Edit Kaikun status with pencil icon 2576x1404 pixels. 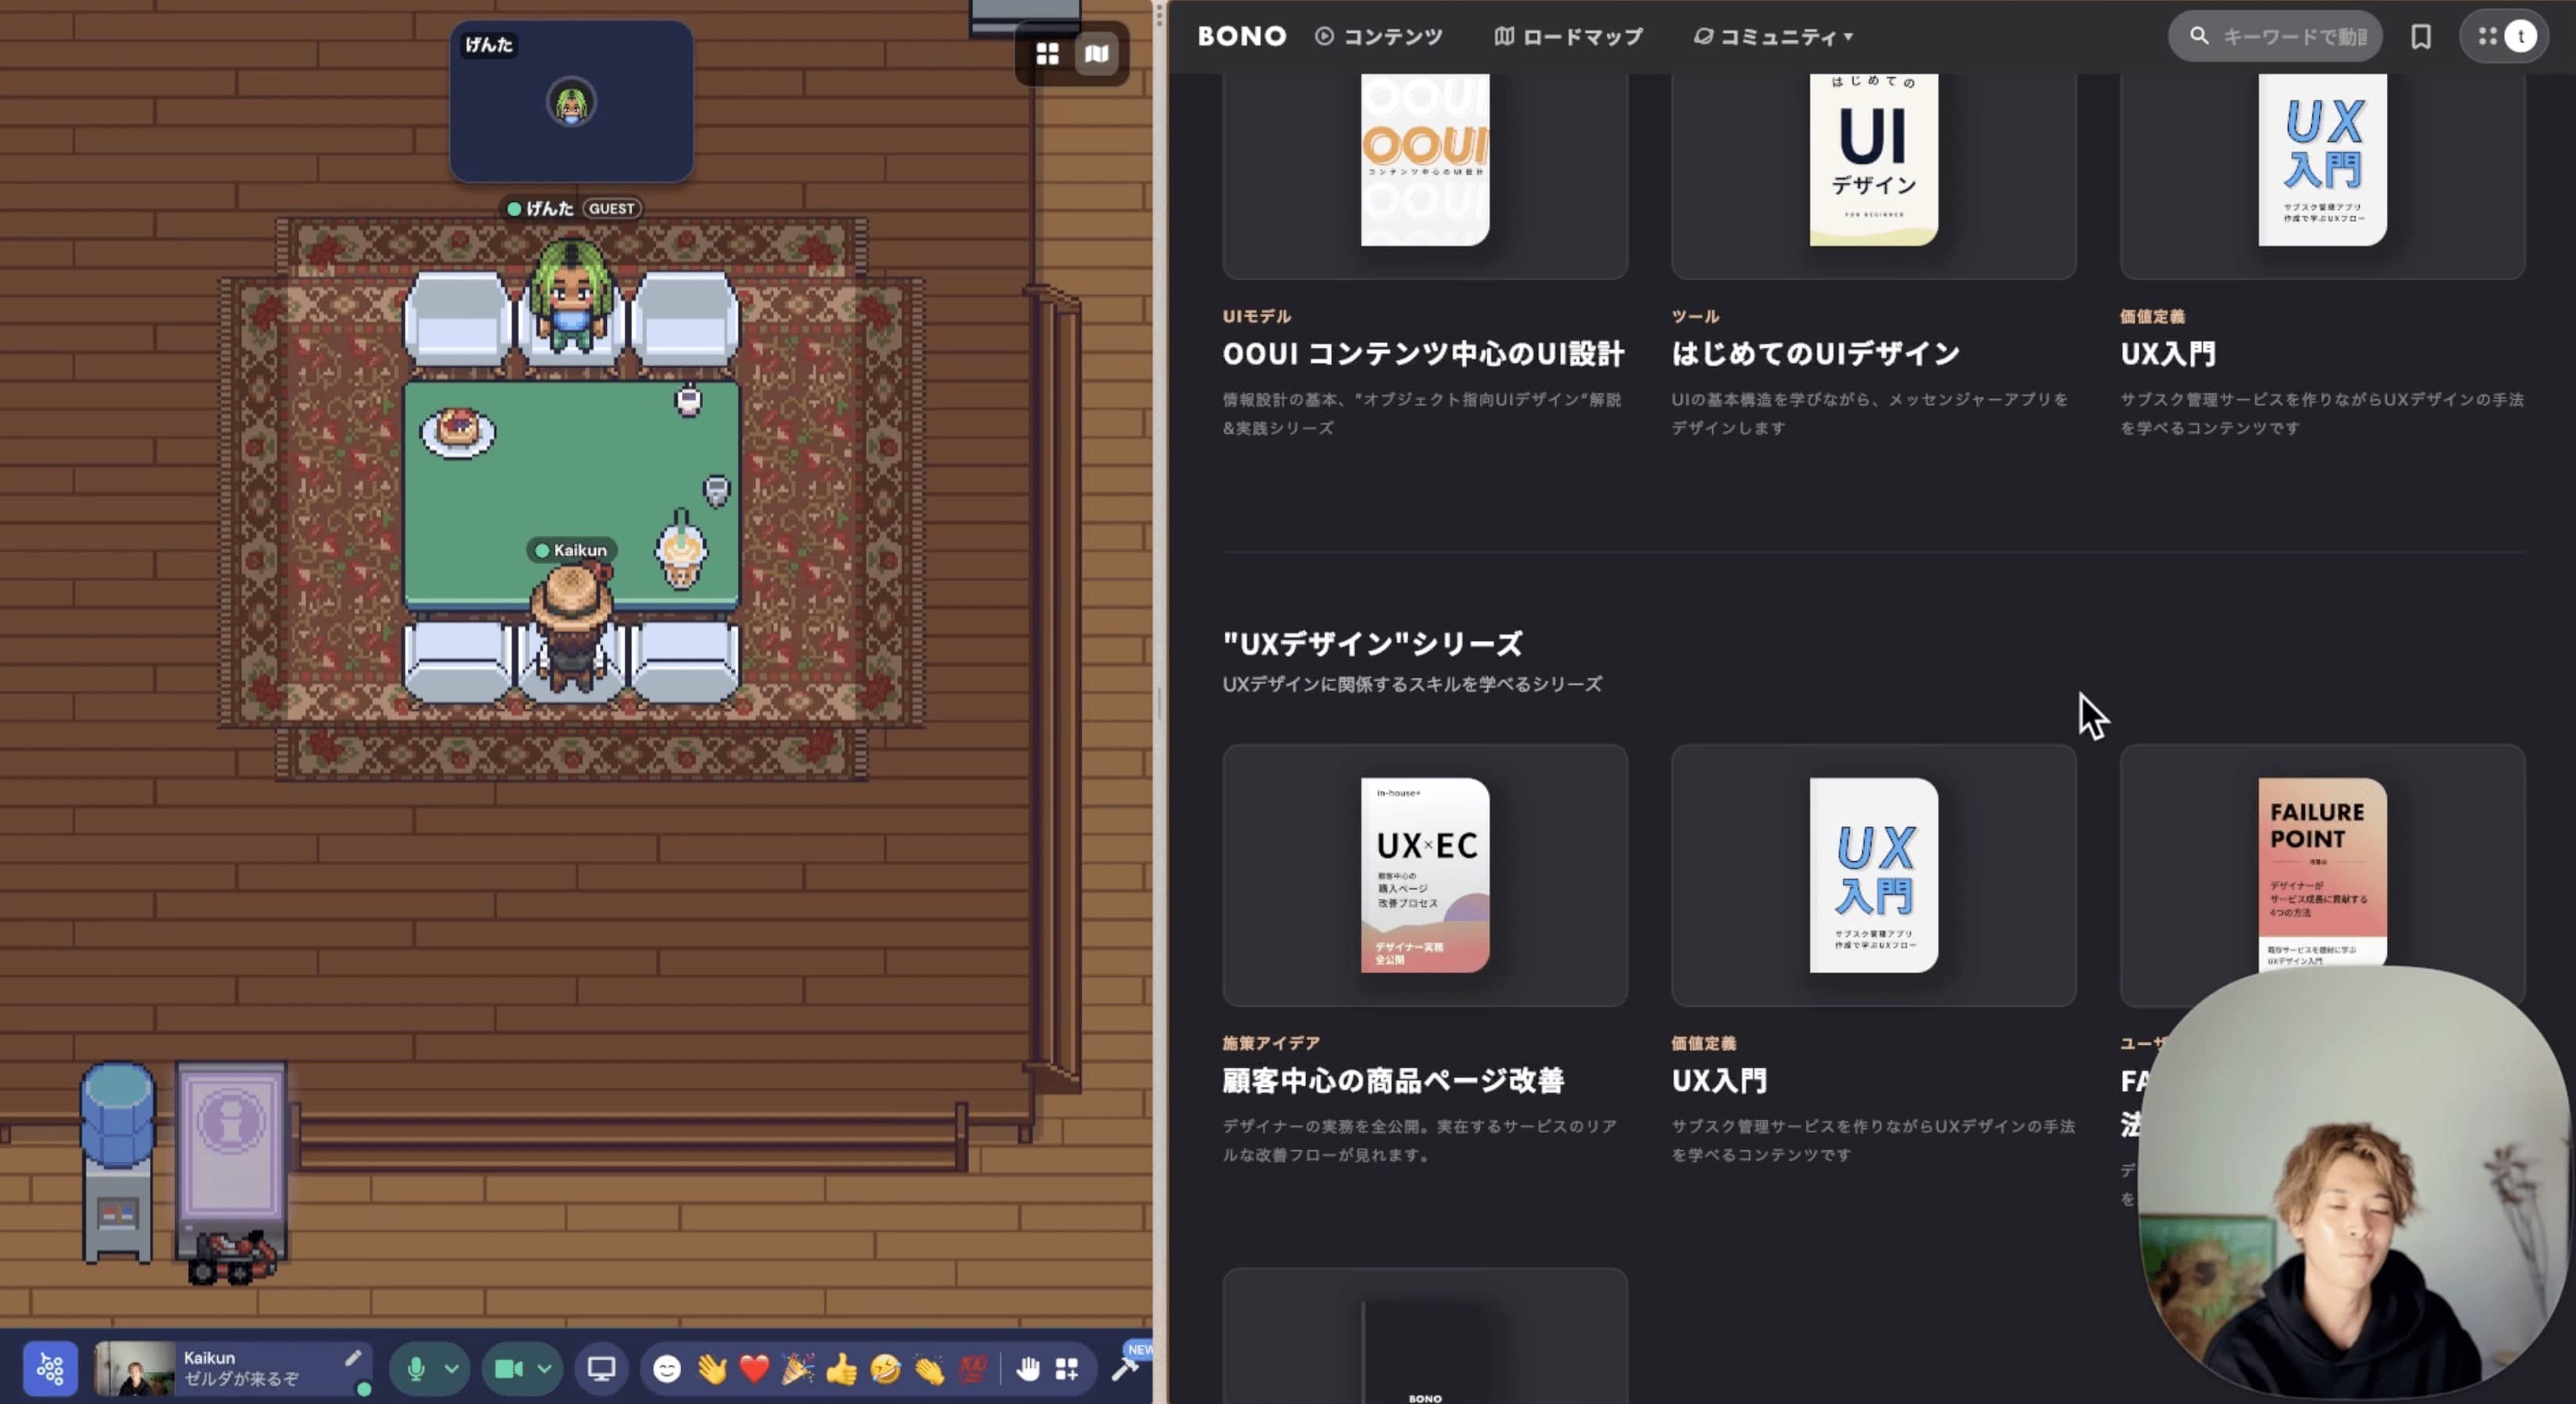pyautogui.click(x=353, y=1358)
